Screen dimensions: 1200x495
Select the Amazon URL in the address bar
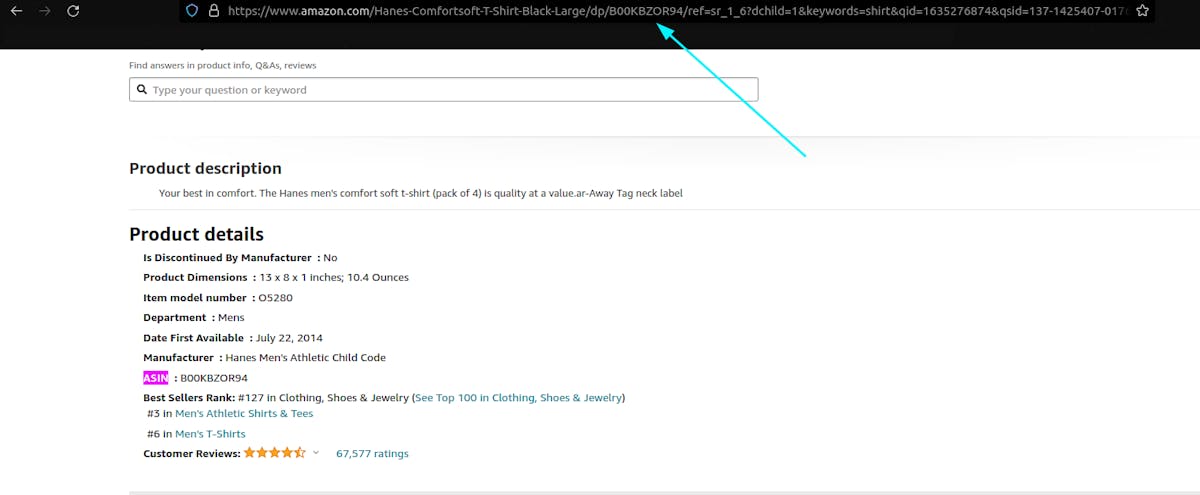pos(677,11)
